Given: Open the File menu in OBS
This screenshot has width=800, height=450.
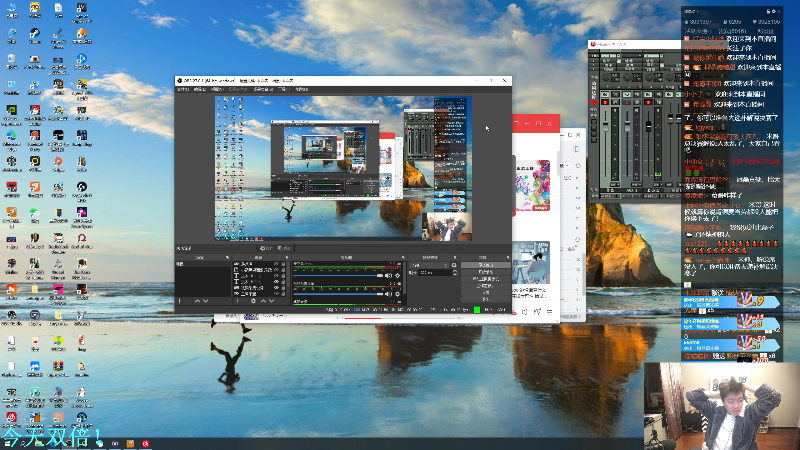Looking at the screenshot, I should [x=183, y=89].
